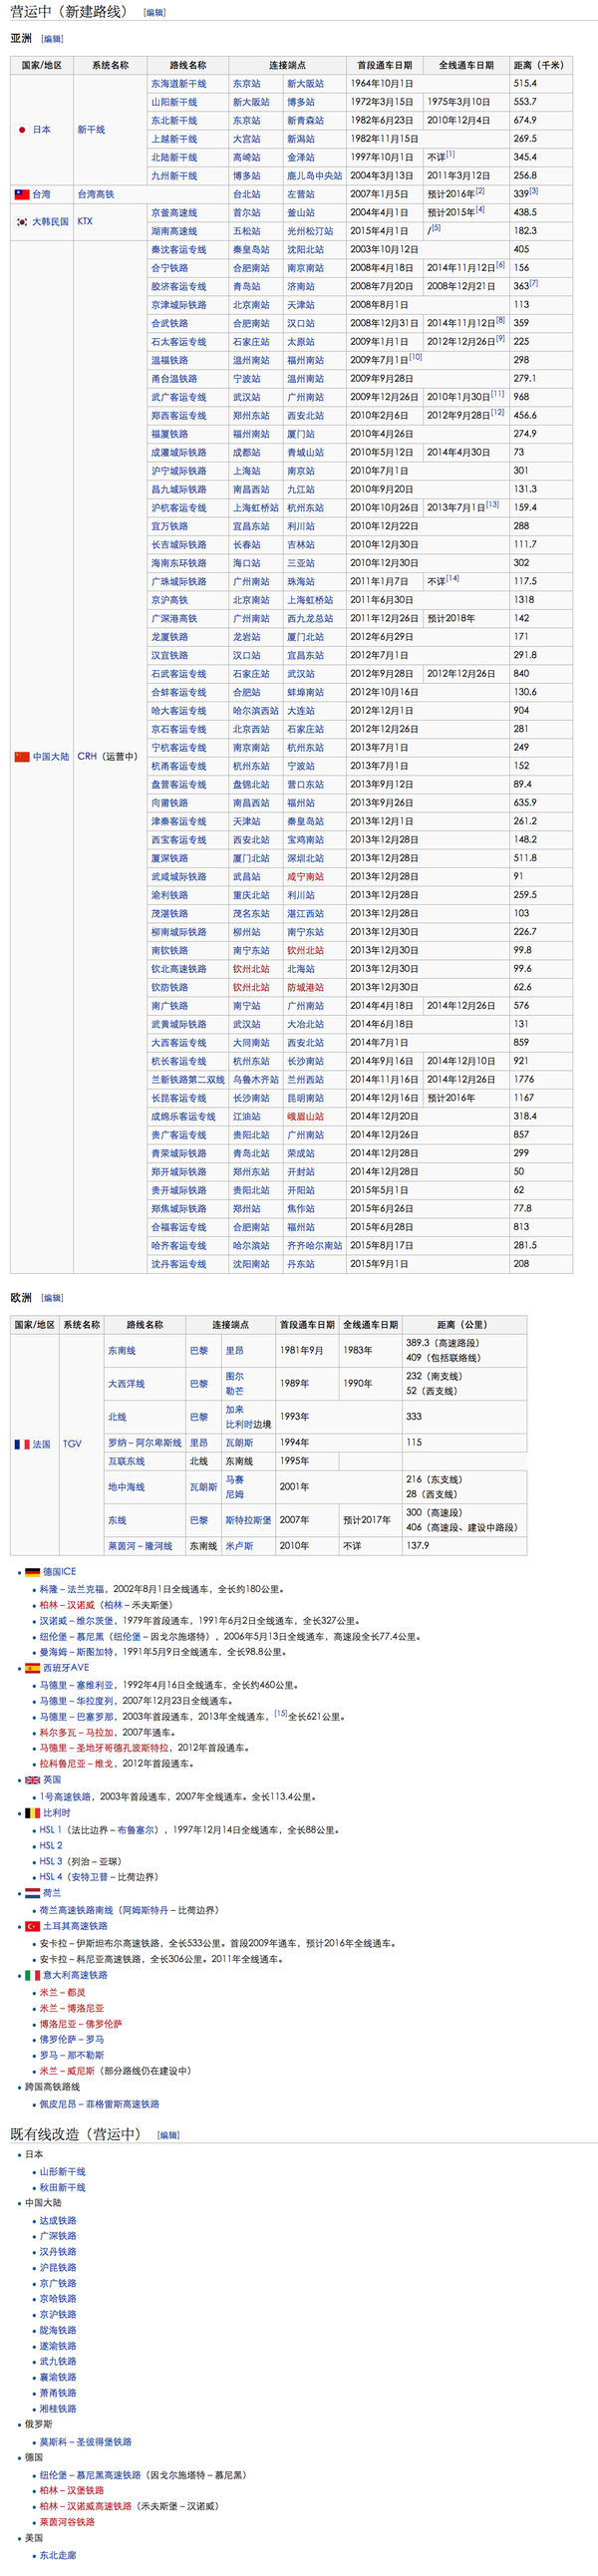Click the 距离（千米）column header in Asia table
The image size is (598, 2576).
539,65
